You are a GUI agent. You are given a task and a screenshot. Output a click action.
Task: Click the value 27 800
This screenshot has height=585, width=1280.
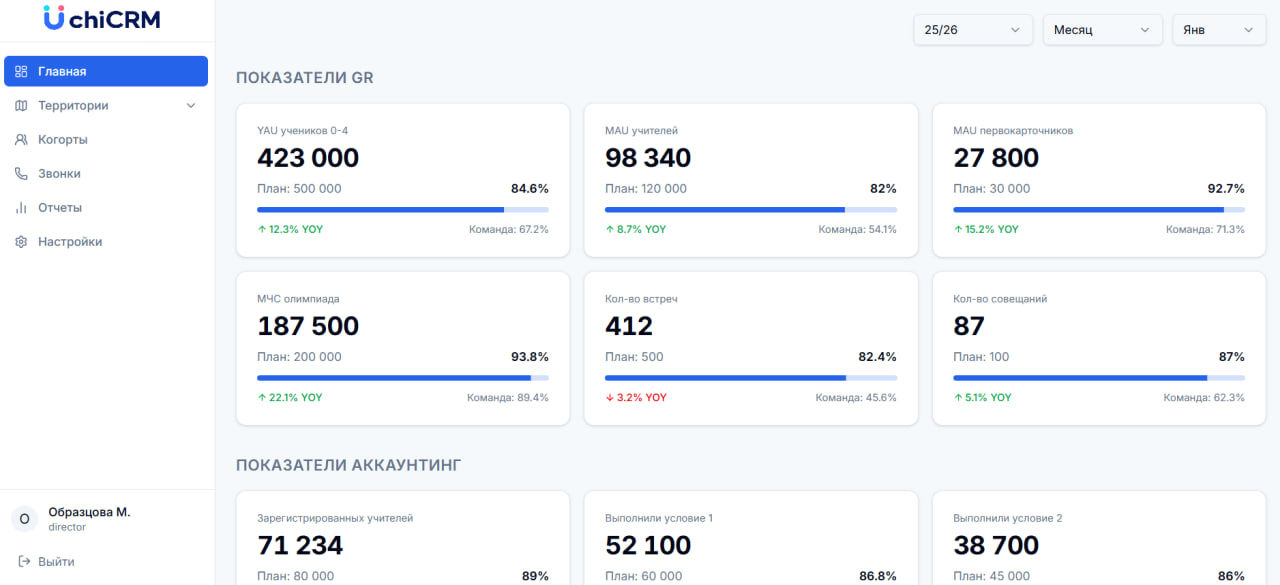tap(996, 158)
